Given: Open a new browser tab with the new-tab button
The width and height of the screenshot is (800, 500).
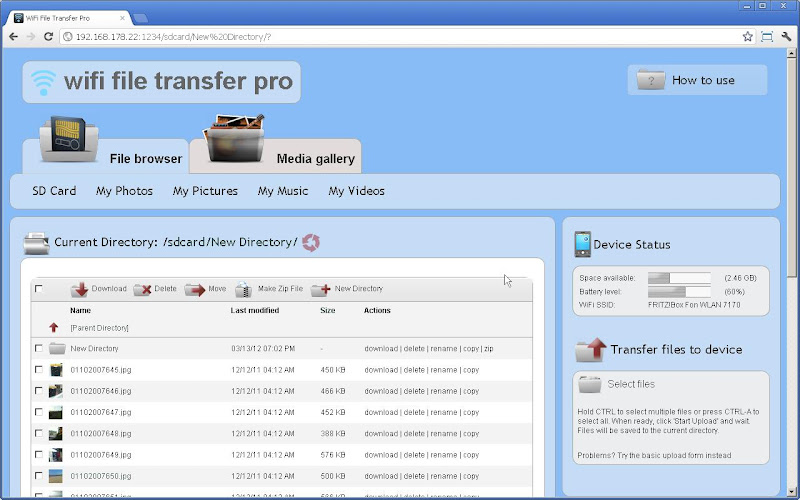Looking at the screenshot, I should [x=140, y=18].
